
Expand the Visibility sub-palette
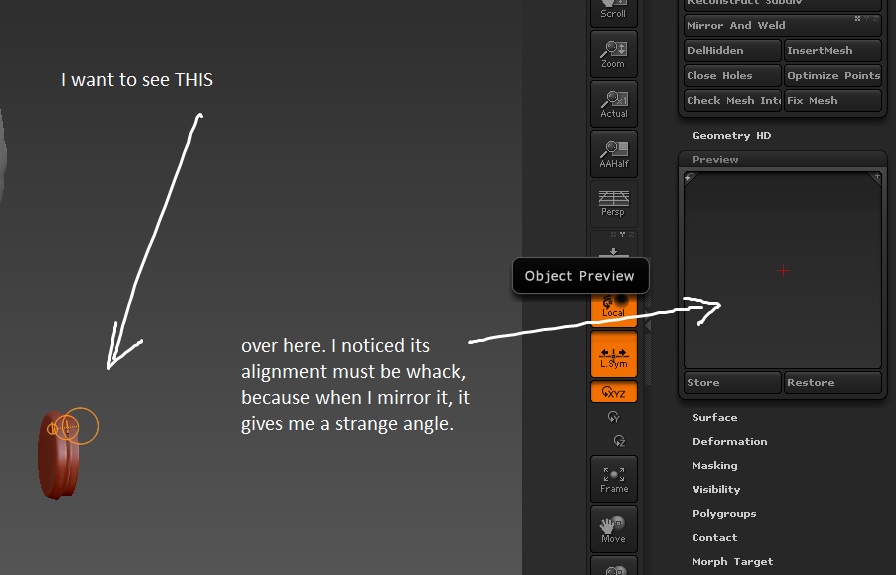(716, 489)
